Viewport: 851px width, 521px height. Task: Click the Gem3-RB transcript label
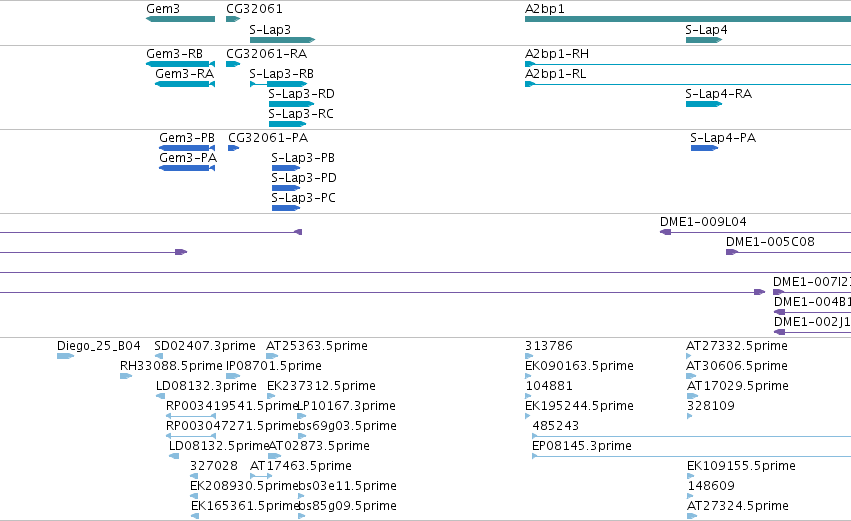pyautogui.click(x=174, y=54)
